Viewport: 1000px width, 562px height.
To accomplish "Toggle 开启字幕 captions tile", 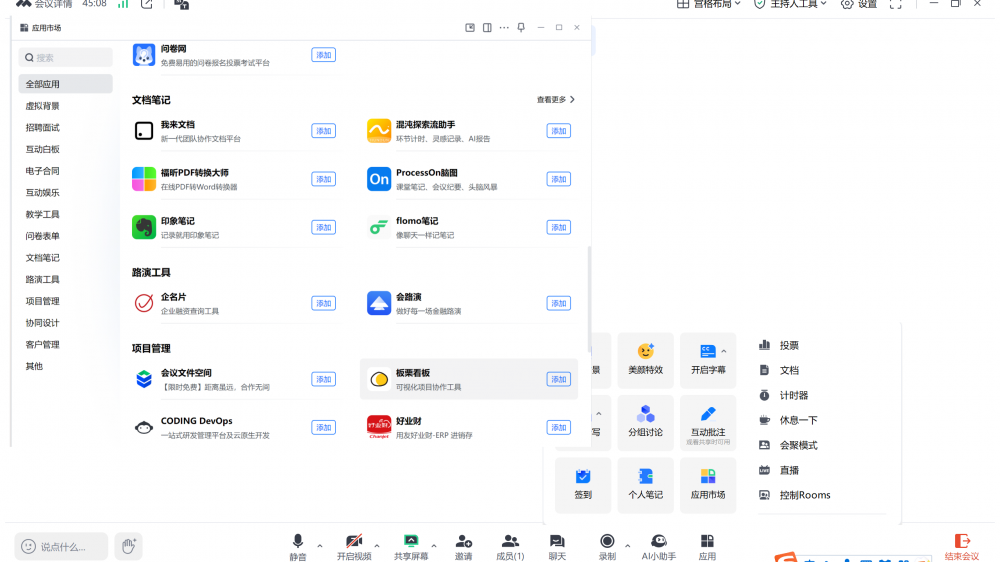I will pyautogui.click(x=708, y=360).
